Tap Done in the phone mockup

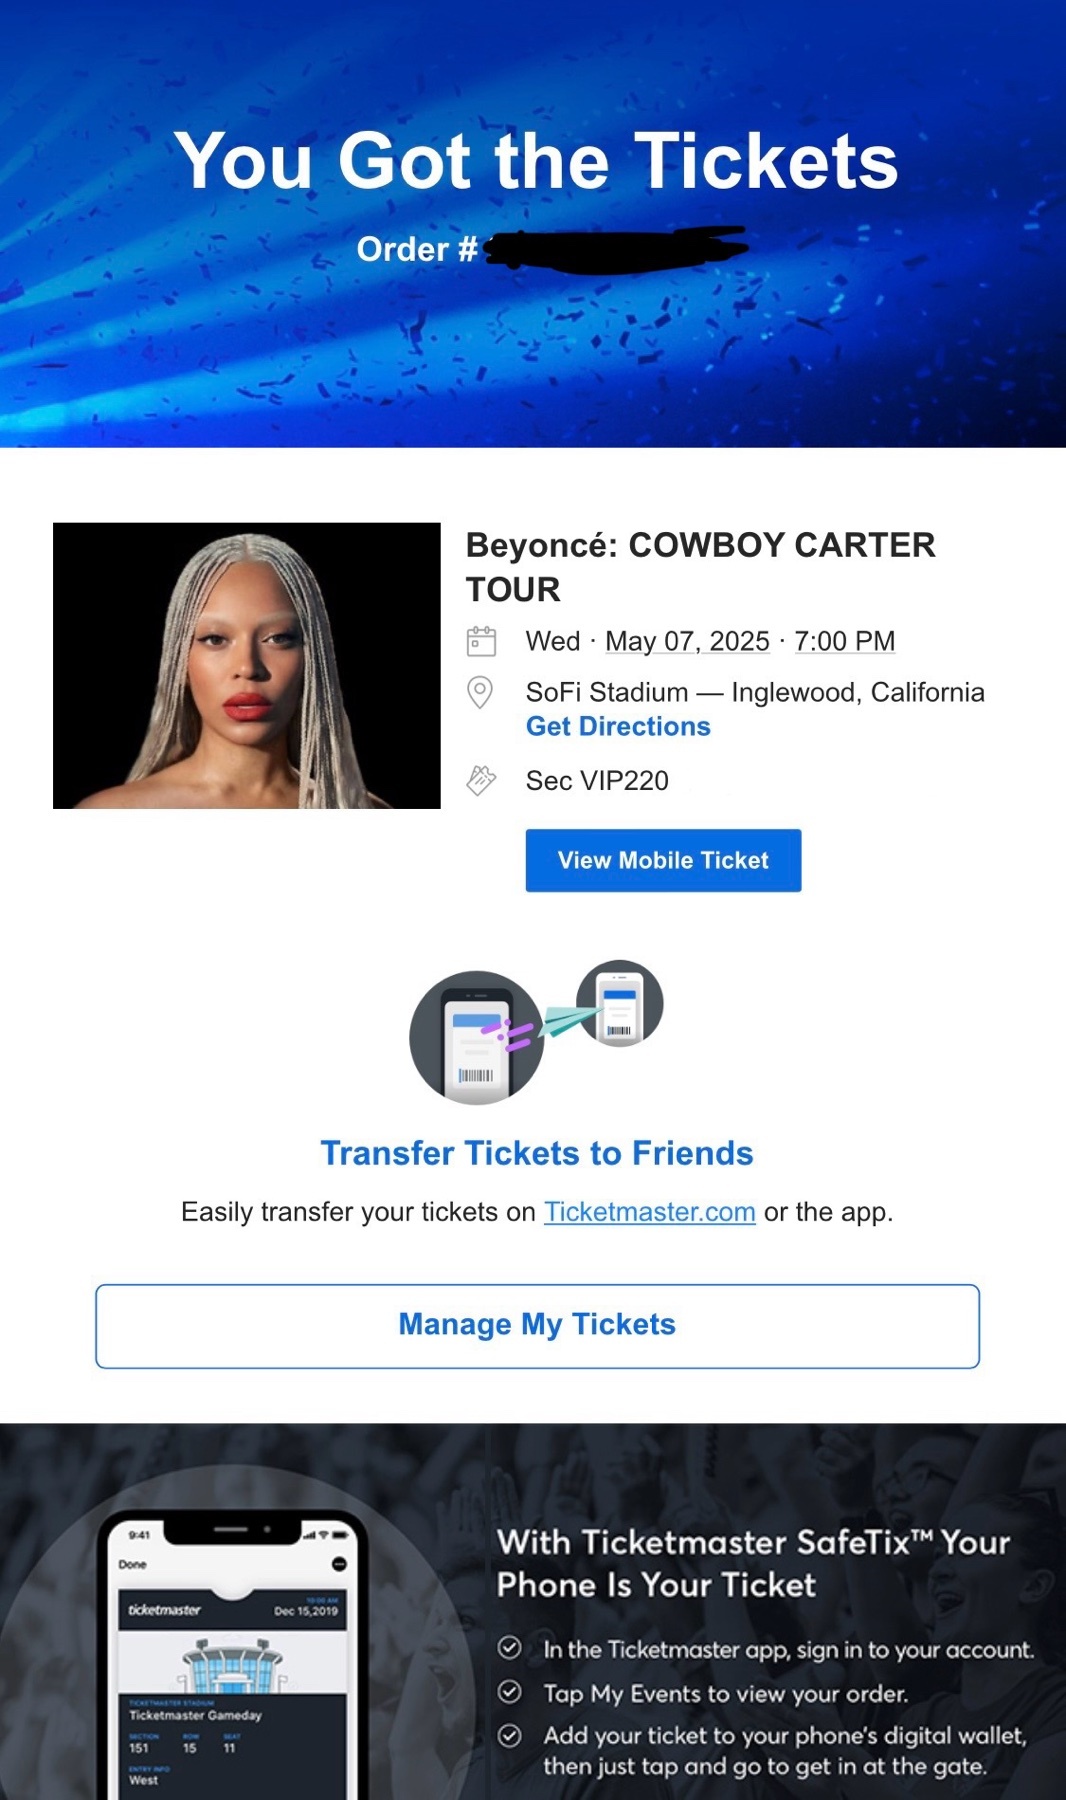pyautogui.click(x=132, y=1564)
